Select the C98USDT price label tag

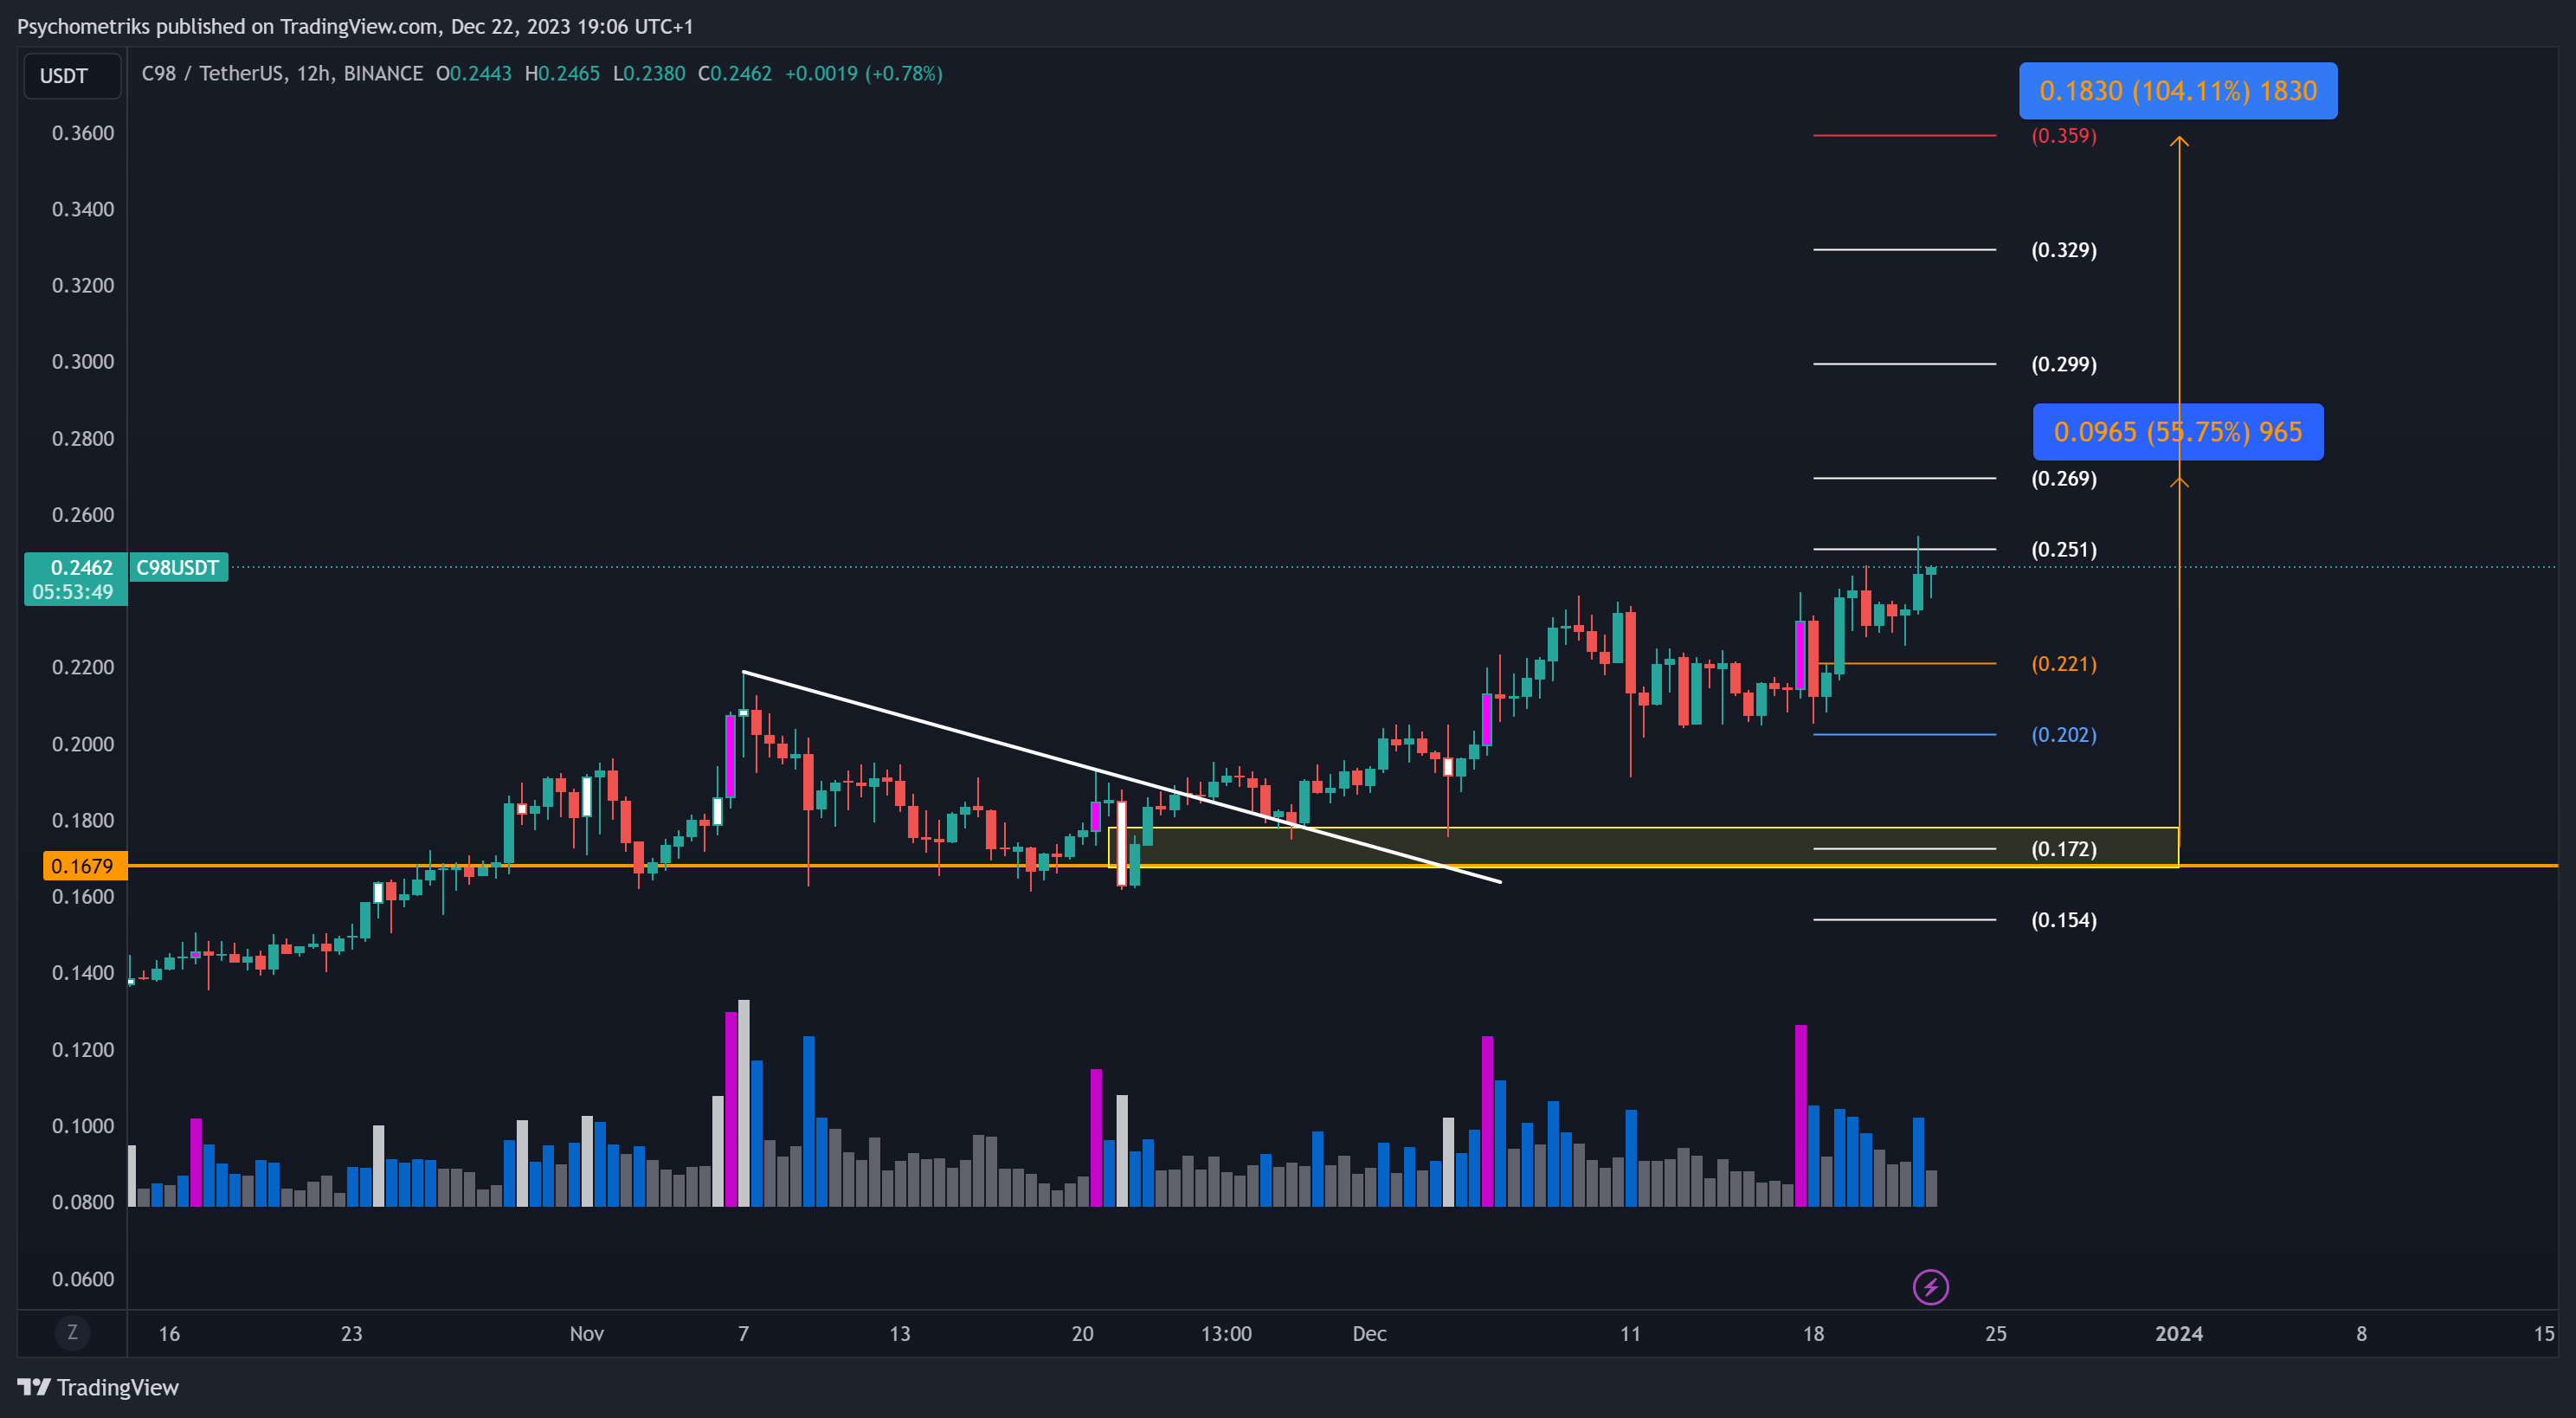(178, 567)
